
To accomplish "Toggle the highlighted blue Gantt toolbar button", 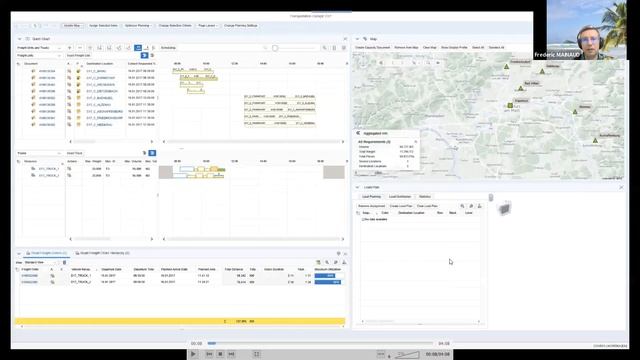I will (x=138, y=48).
